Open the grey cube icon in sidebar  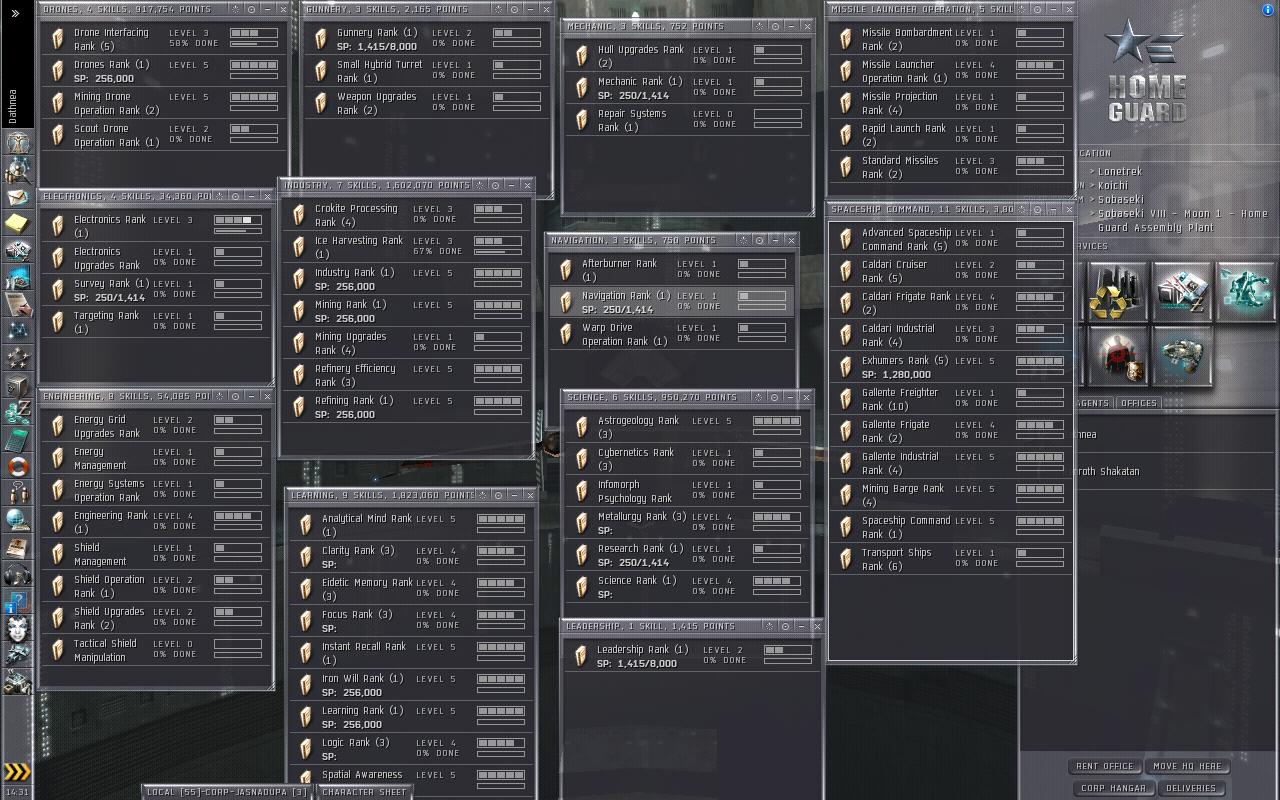17,385
